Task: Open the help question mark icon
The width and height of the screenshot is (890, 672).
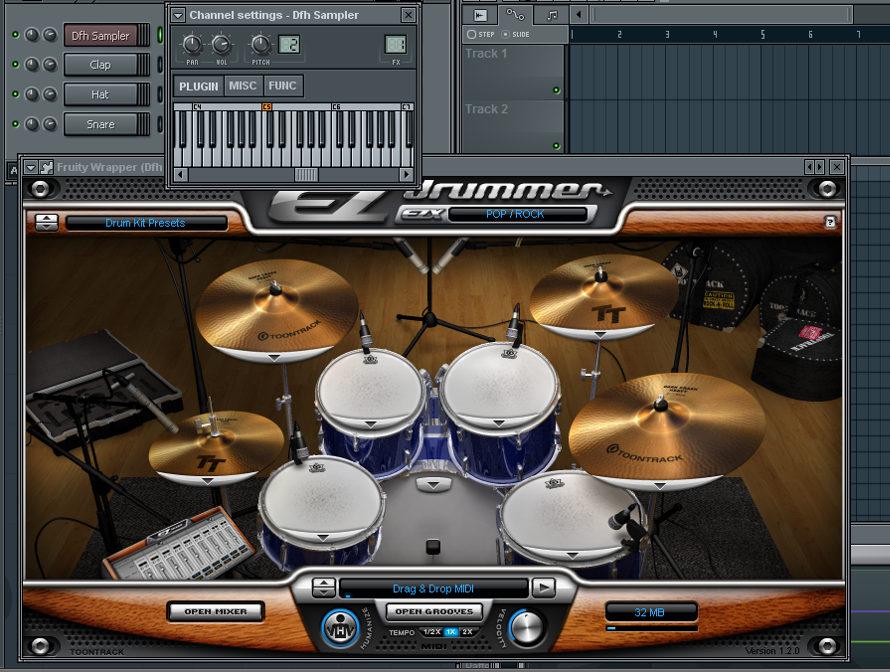Action: point(830,222)
